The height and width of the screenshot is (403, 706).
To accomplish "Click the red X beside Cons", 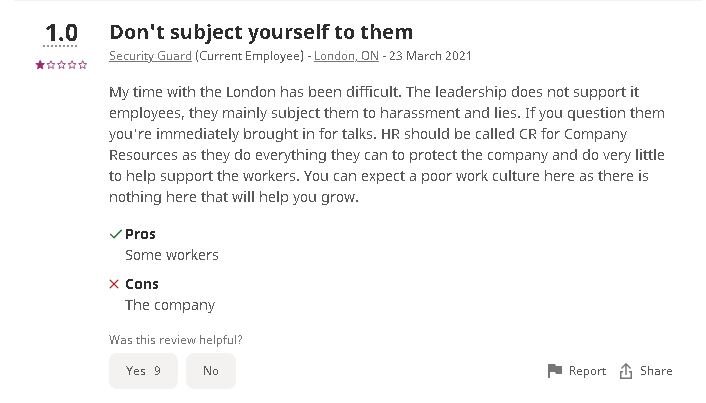I will coord(115,284).
